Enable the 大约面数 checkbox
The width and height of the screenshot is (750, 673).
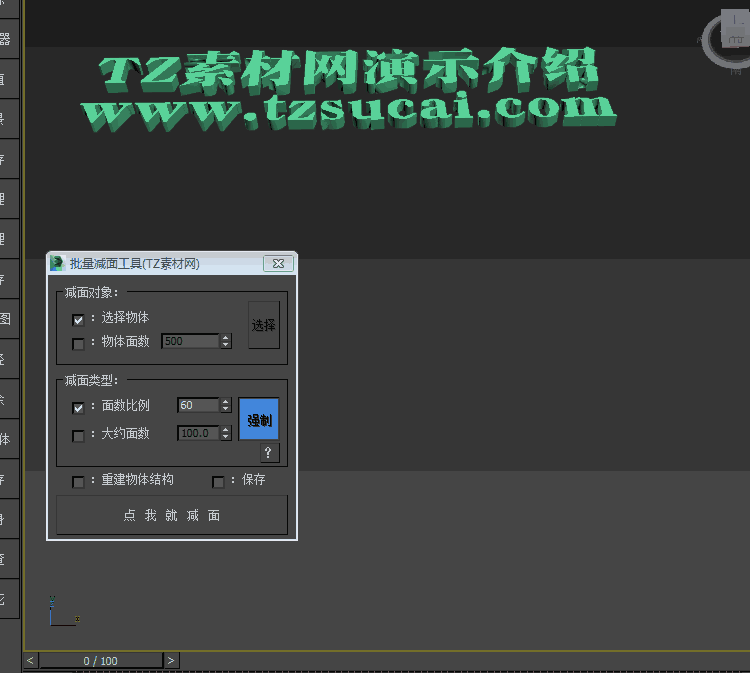click(78, 435)
